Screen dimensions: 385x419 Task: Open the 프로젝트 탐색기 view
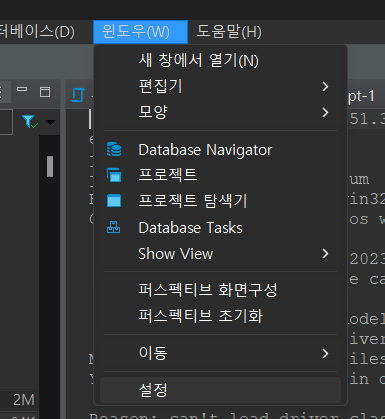tap(220, 201)
